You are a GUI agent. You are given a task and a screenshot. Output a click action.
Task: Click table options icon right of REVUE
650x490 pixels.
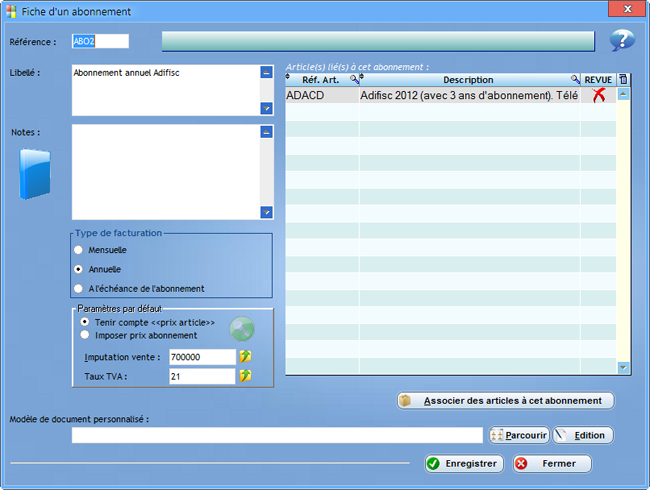(x=624, y=79)
